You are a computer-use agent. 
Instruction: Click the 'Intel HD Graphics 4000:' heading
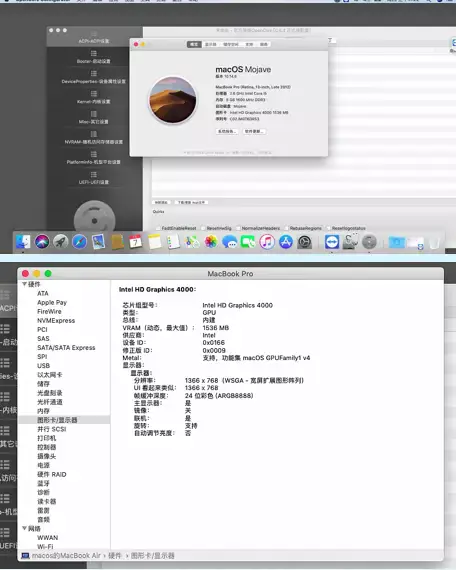tap(157, 289)
